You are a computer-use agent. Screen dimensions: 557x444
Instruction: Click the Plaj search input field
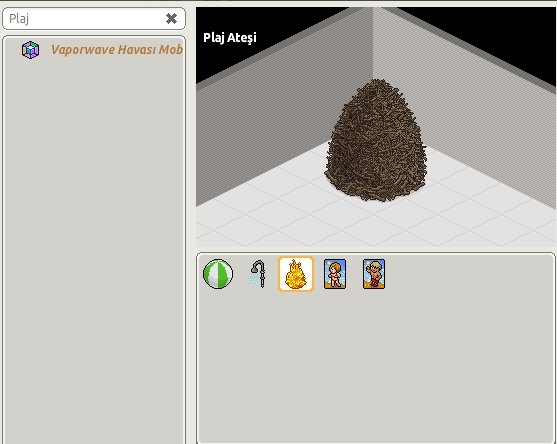(x=85, y=18)
